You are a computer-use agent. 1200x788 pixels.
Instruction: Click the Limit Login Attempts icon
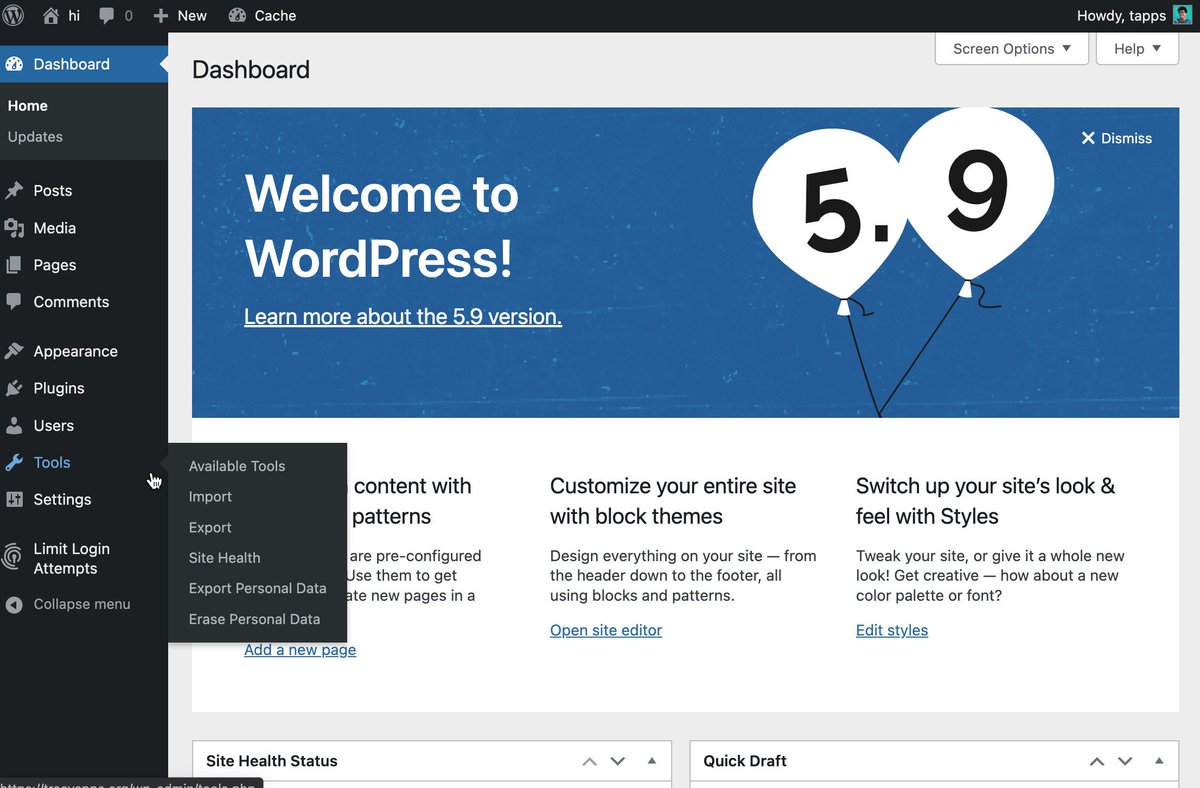[x=14, y=558]
